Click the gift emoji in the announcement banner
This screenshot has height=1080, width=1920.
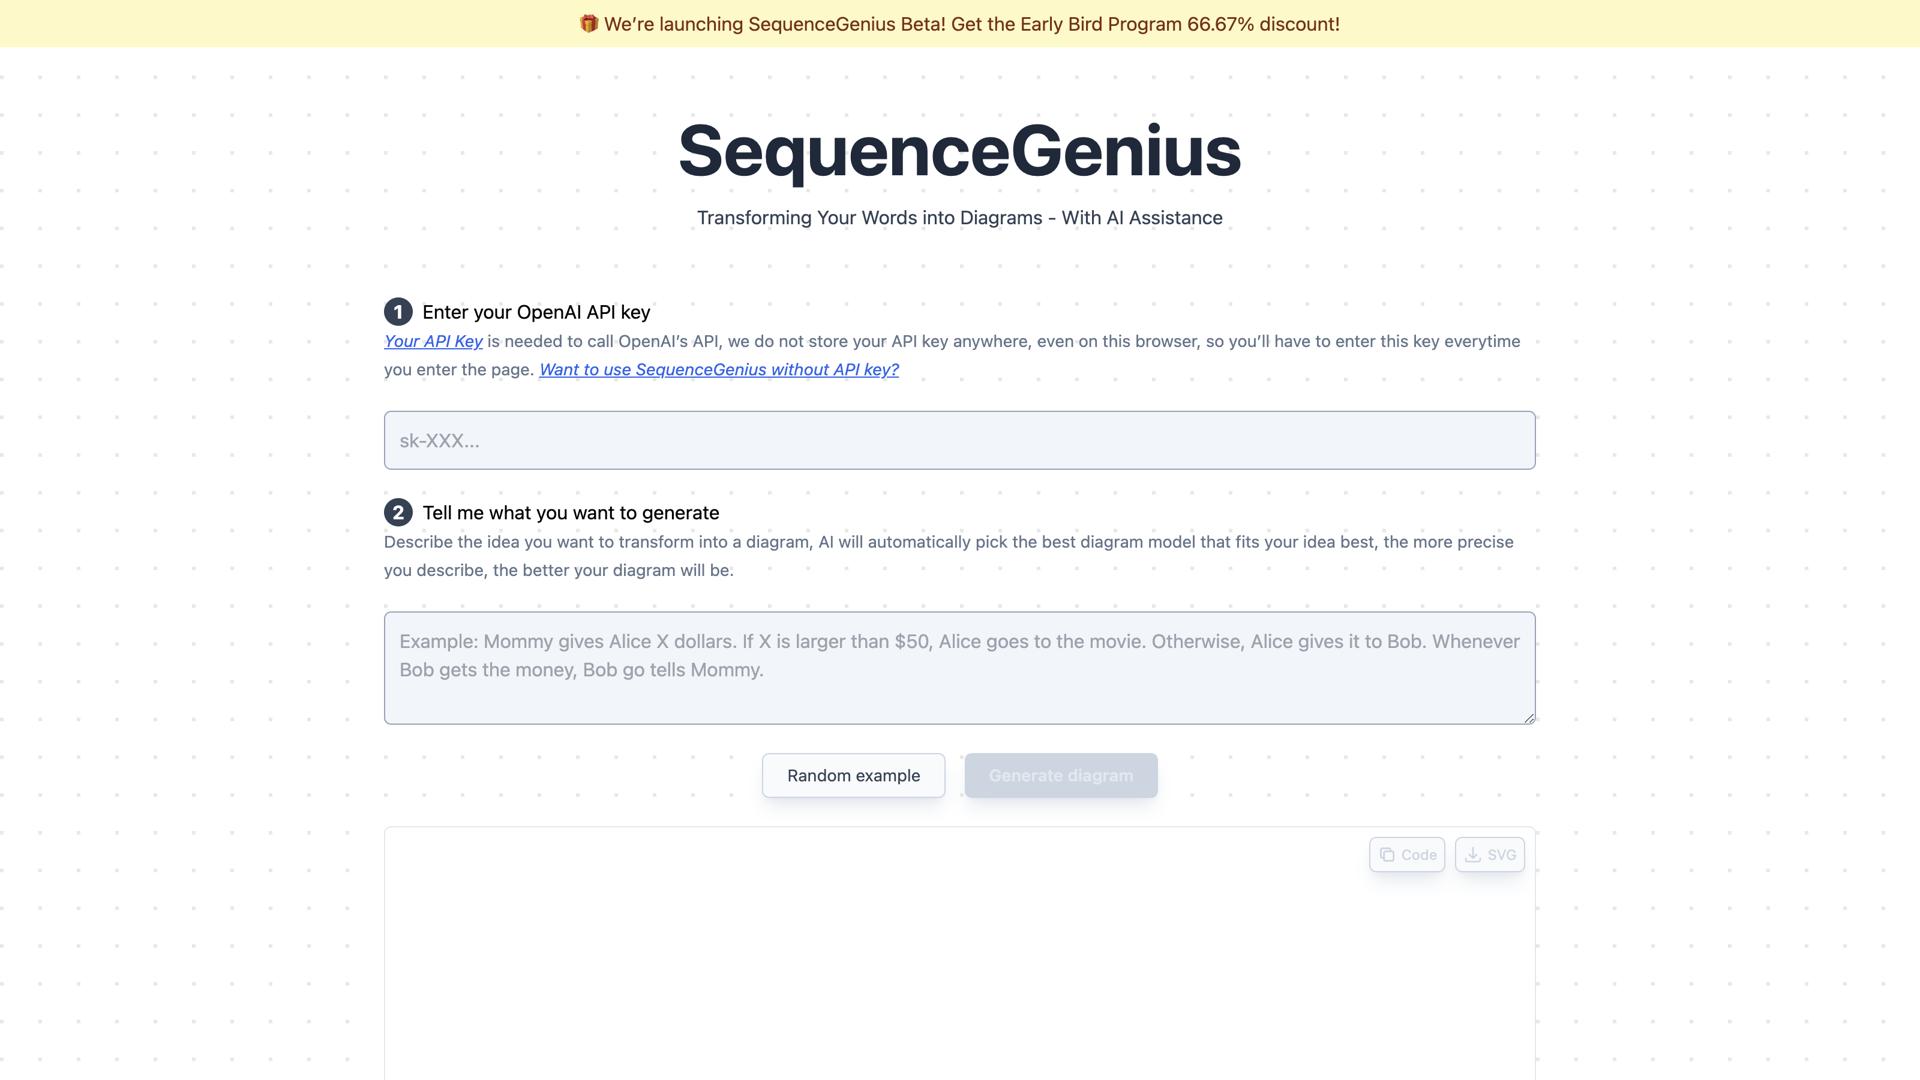click(x=590, y=23)
